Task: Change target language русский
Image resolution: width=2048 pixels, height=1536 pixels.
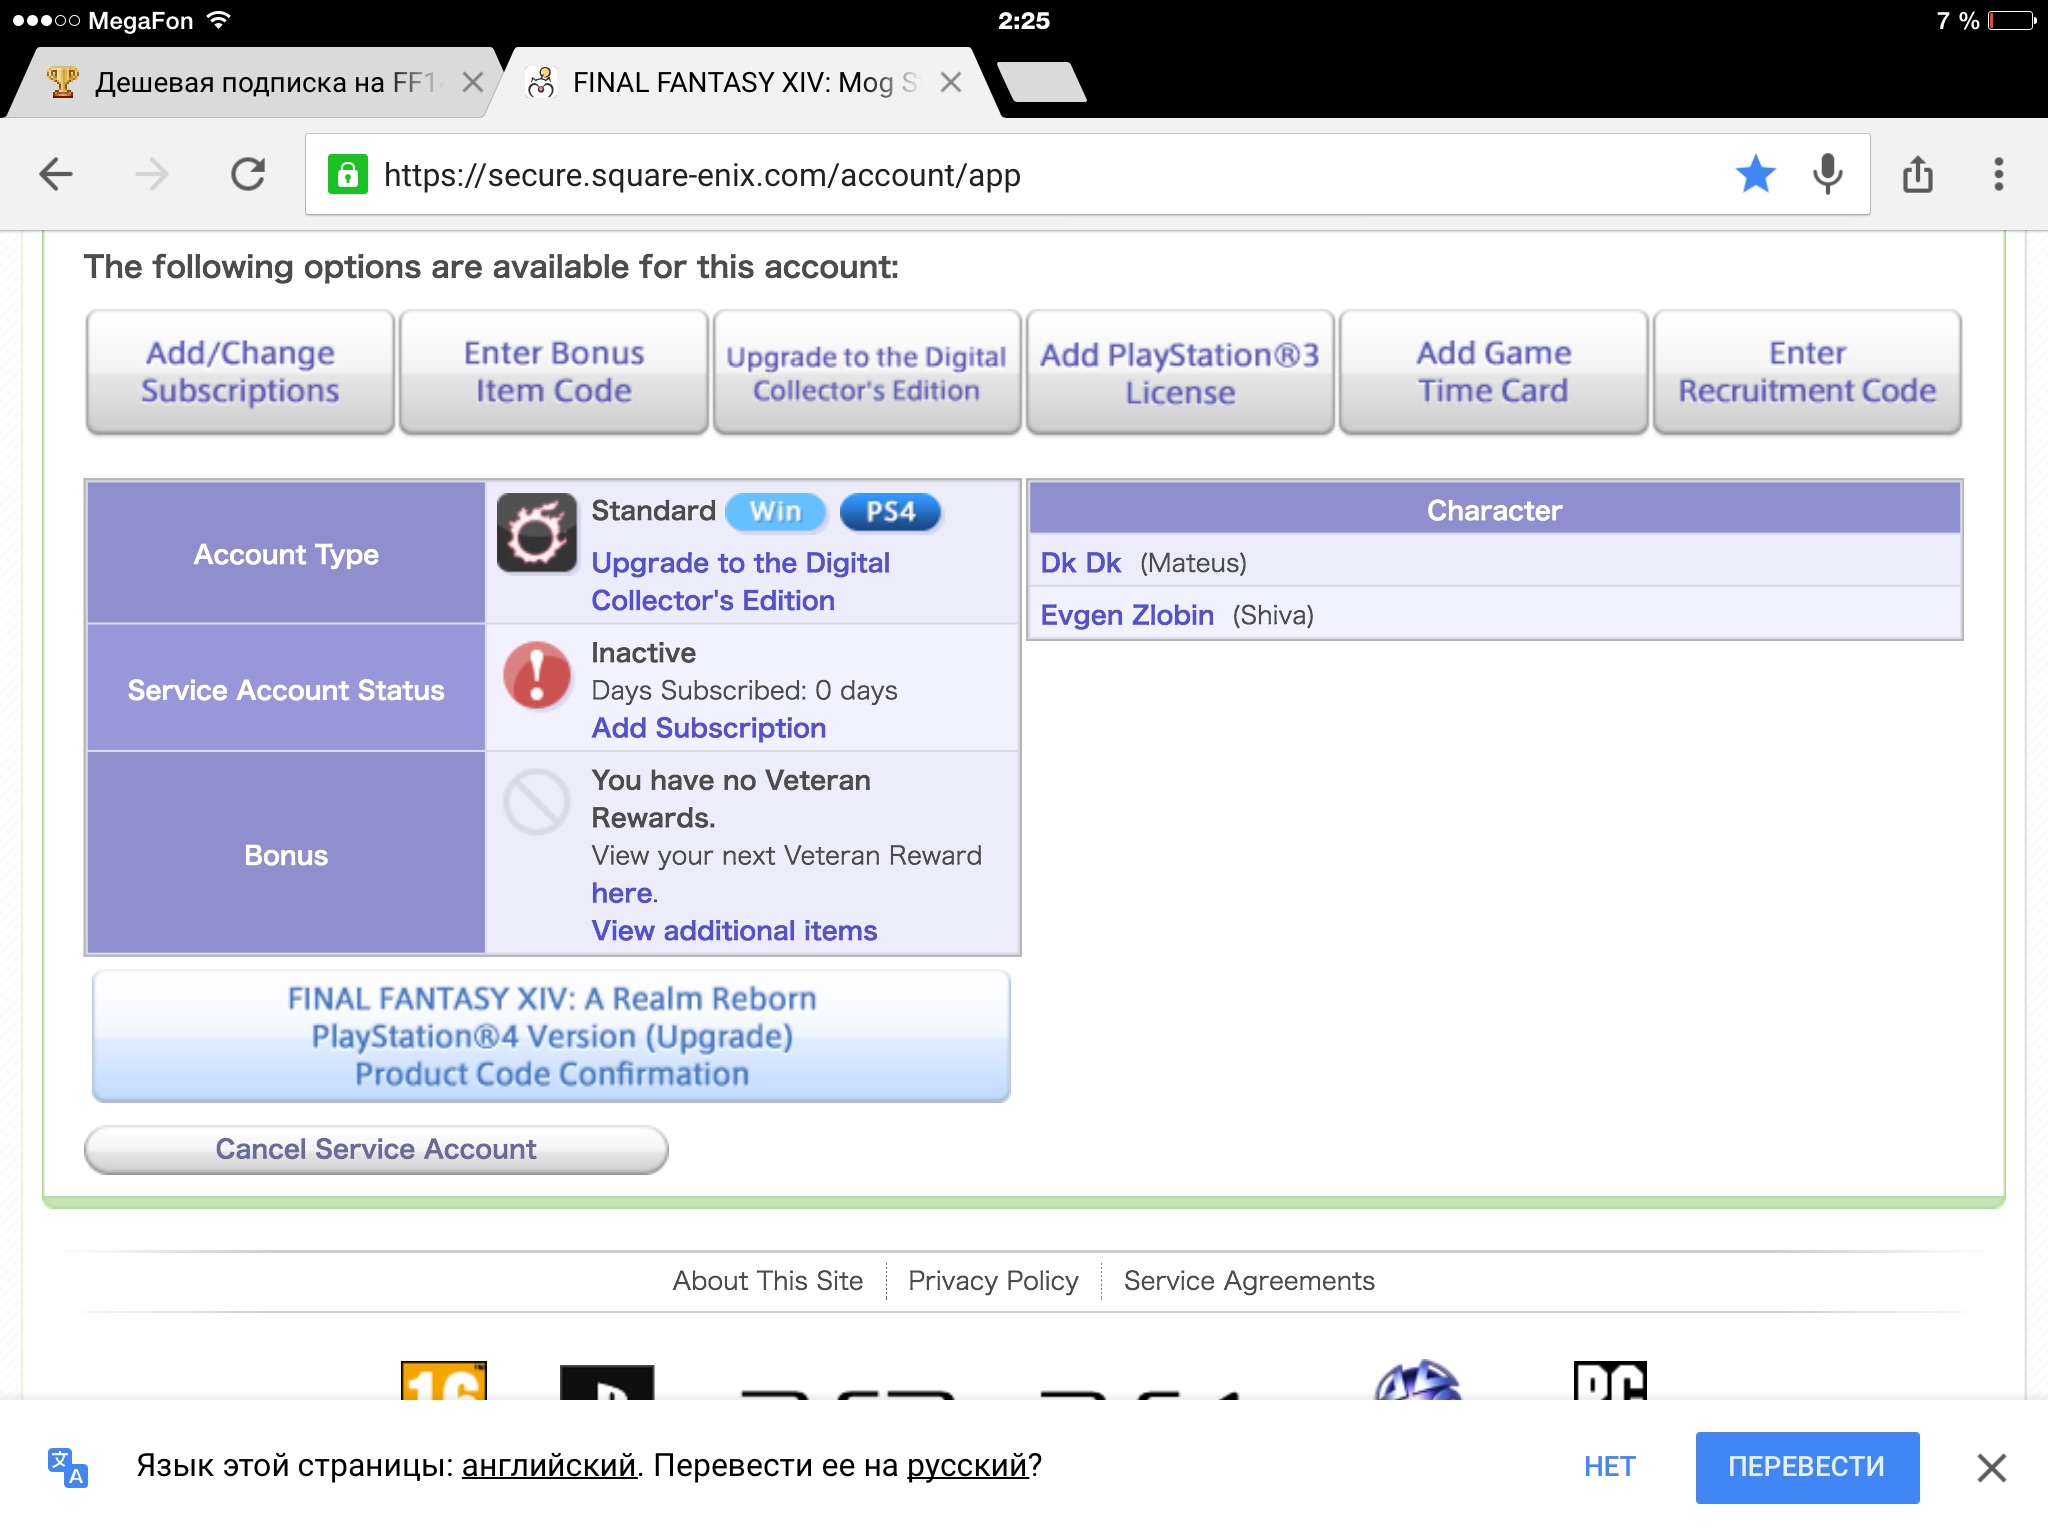Action: pos(967,1466)
